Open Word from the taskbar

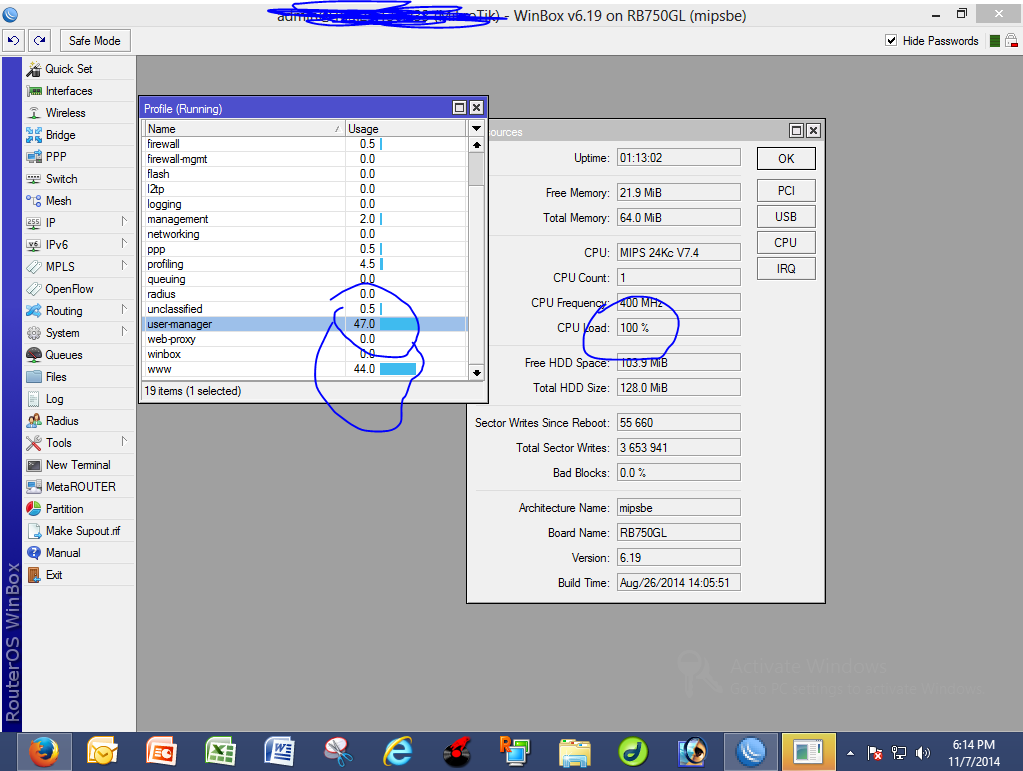279,752
